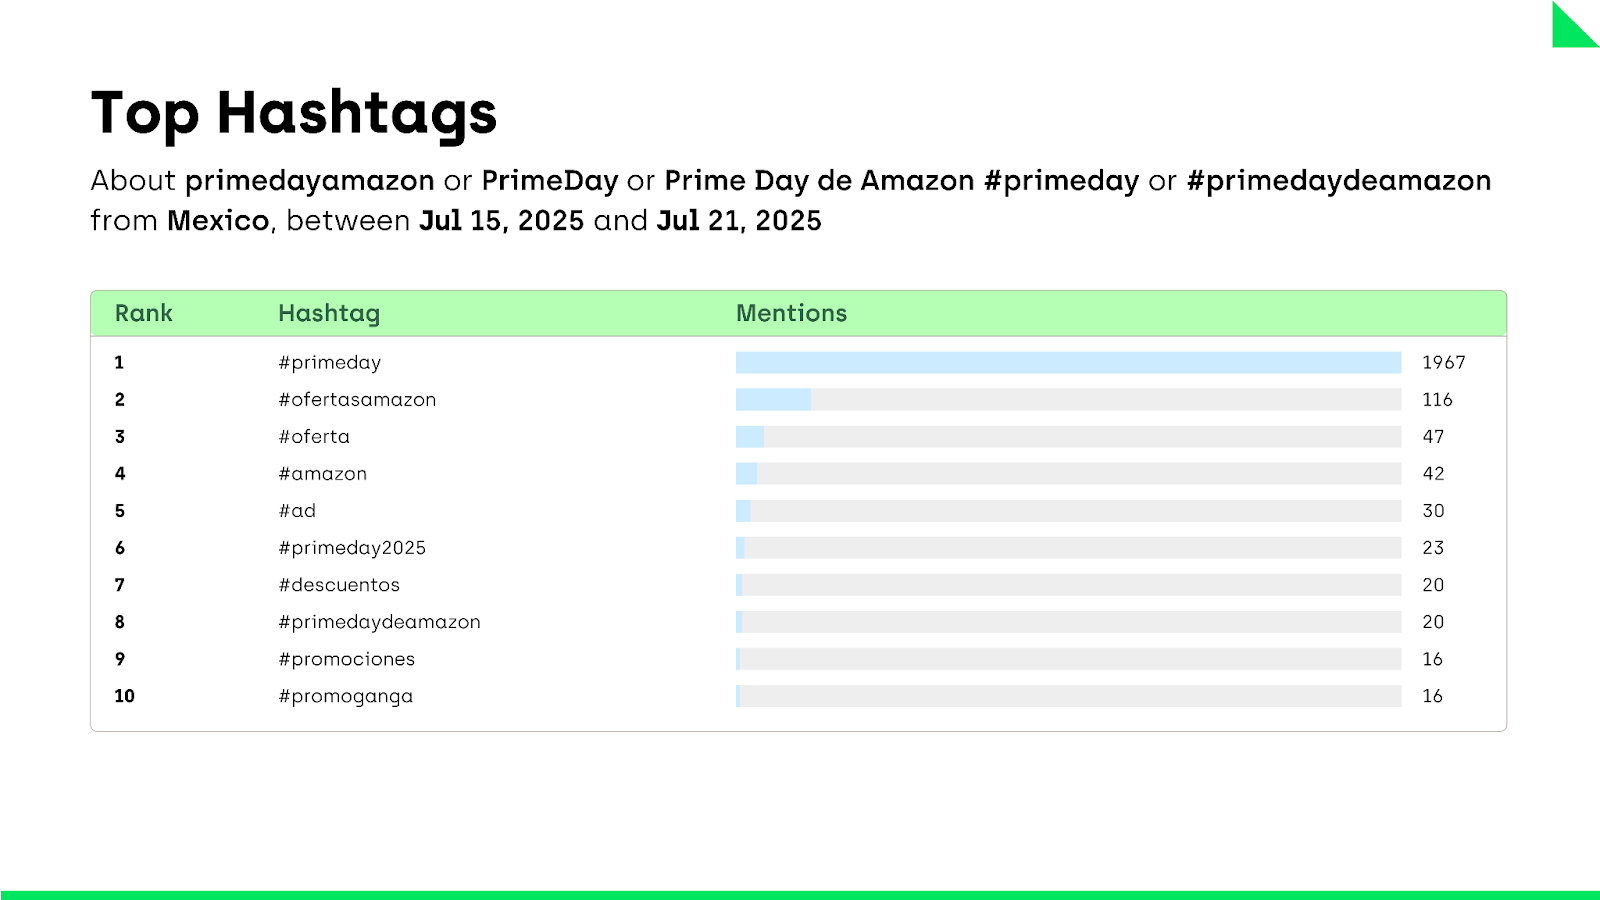Open the #primeday2025 hashtag
The height and width of the screenshot is (900, 1600).
pyautogui.click(x=352, y=548)
